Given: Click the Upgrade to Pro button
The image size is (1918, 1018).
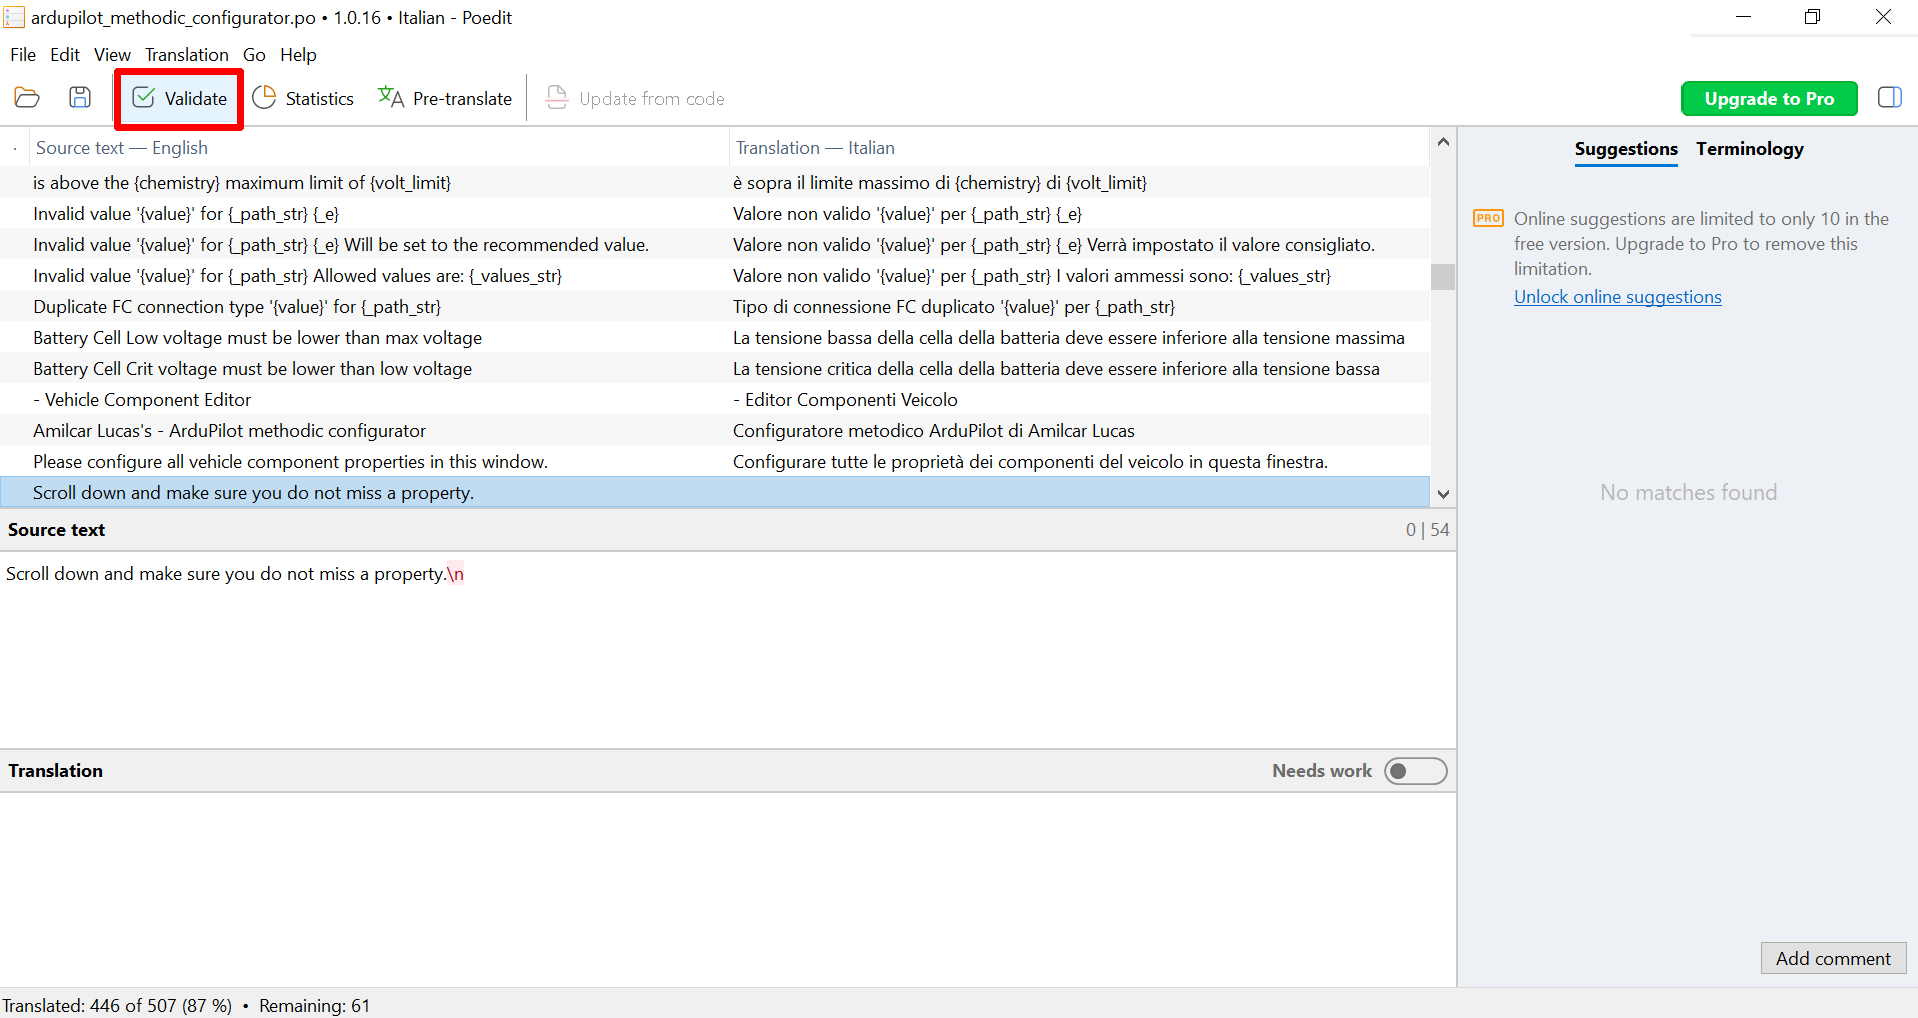Looking at the screenshot, I should pyautogui.click(x=1769, y=99).
